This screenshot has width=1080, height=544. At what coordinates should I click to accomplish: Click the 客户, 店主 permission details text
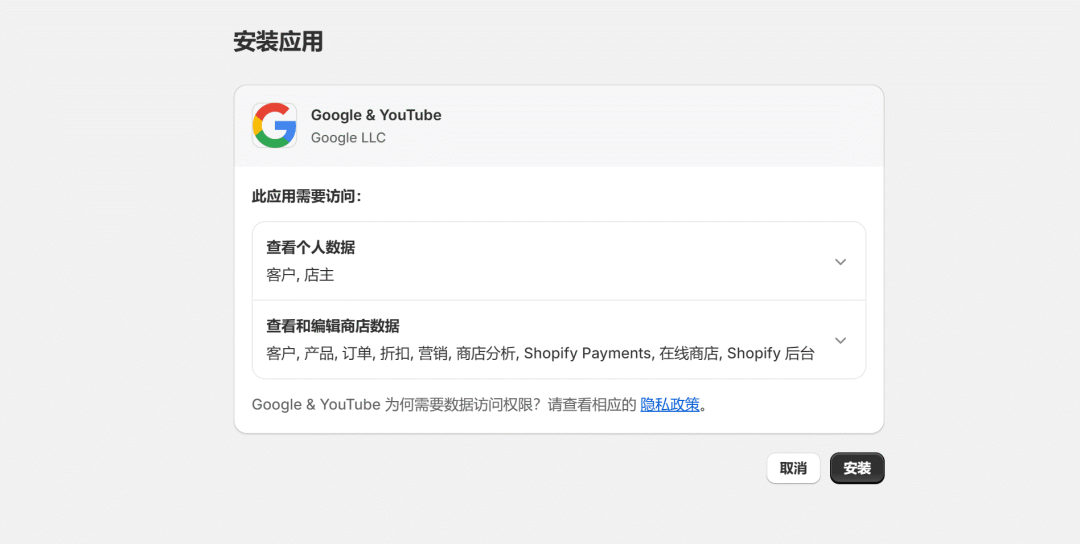click(300, 275)
